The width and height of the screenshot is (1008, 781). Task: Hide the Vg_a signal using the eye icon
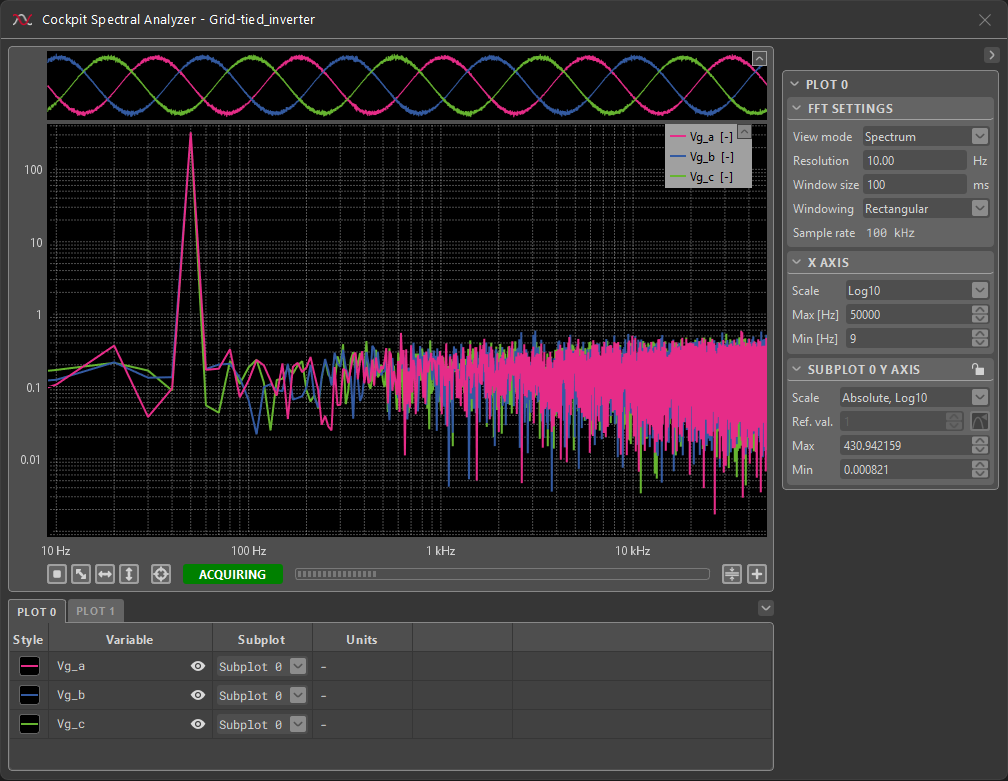[198, 666]
